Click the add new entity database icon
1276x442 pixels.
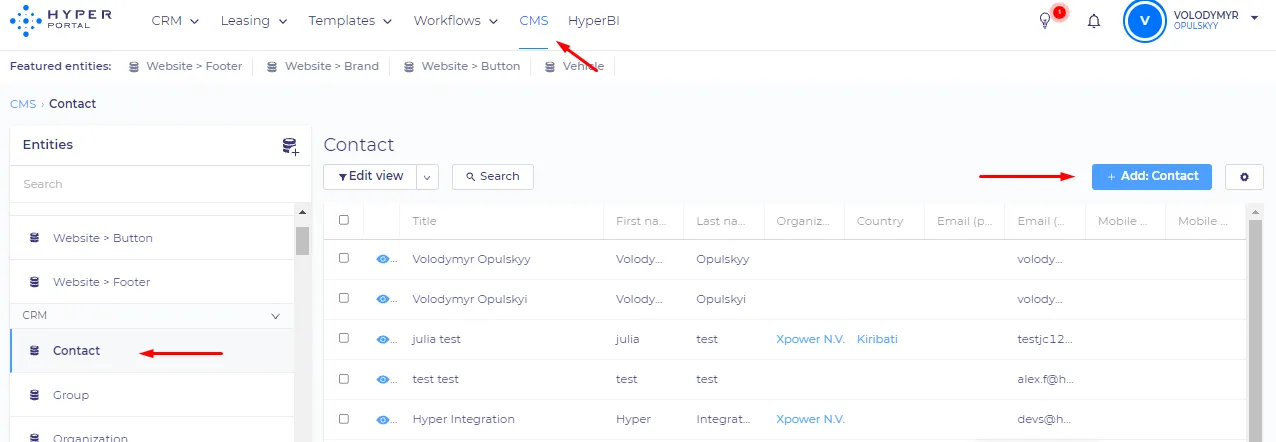pyautogui.click(x=290, y=147)
